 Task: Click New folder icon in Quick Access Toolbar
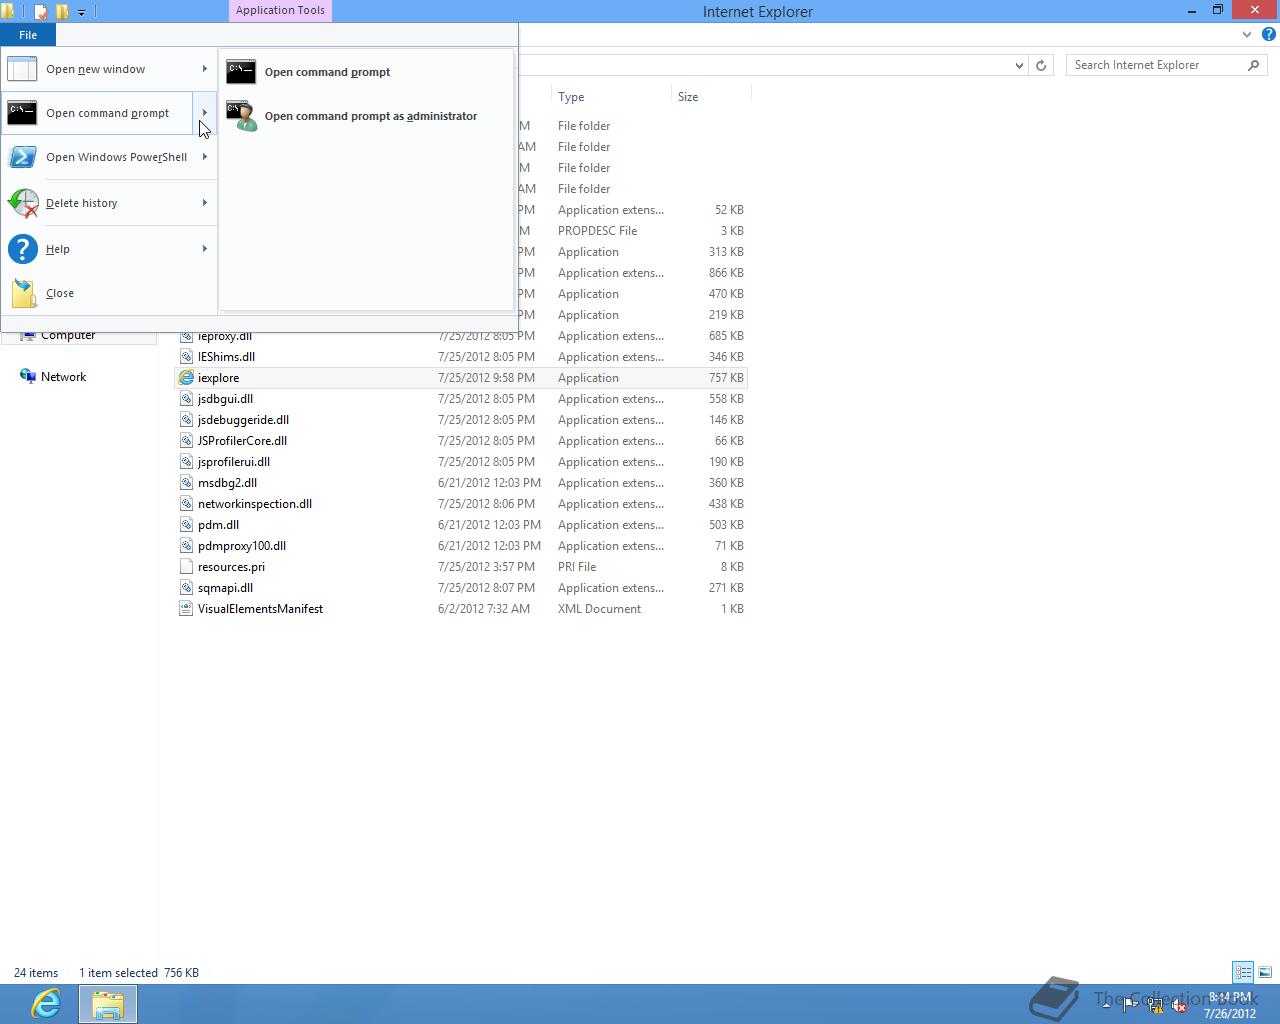pos(63,12)
